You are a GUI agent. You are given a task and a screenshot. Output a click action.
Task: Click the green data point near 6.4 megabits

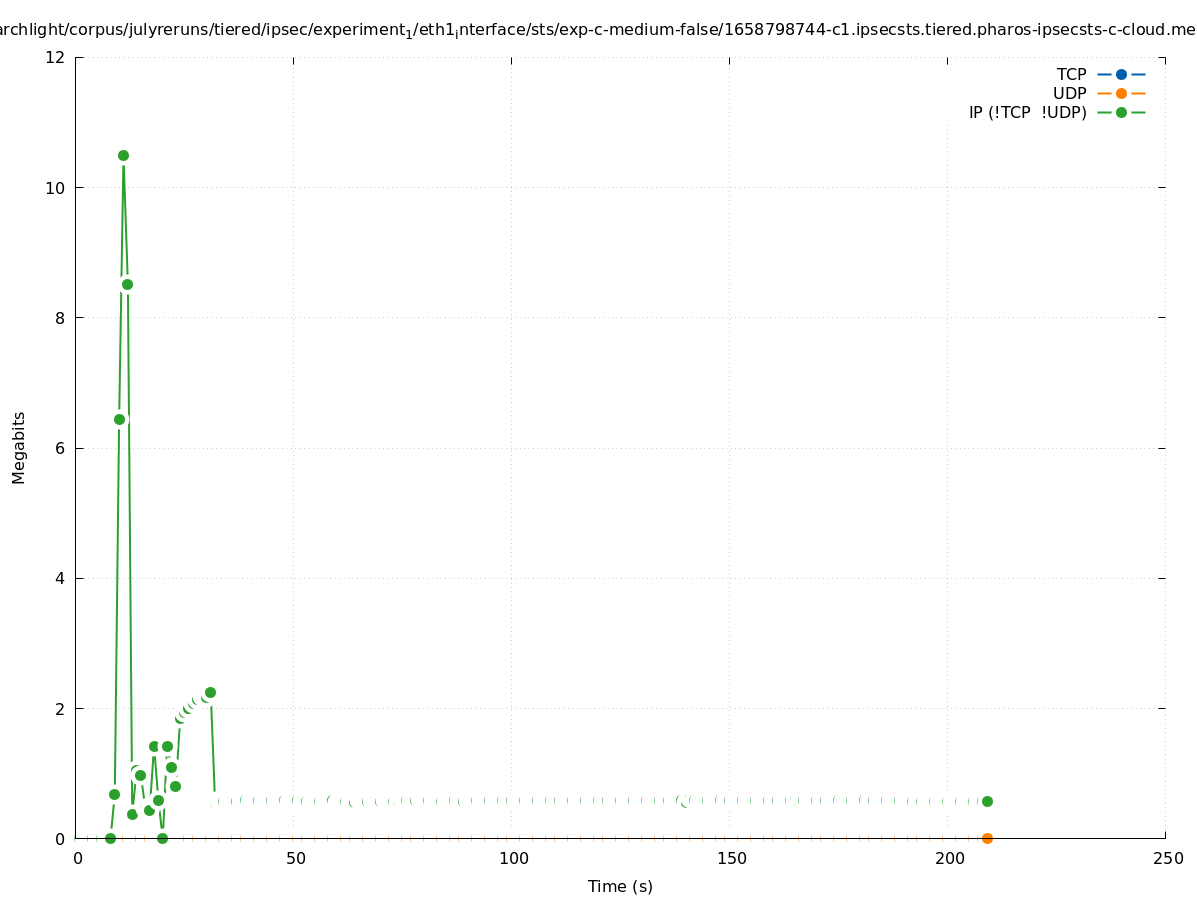(119, 419)
